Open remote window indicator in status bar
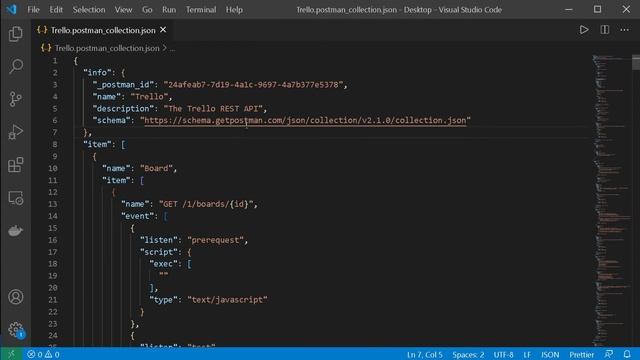 [x=11, y=354]
